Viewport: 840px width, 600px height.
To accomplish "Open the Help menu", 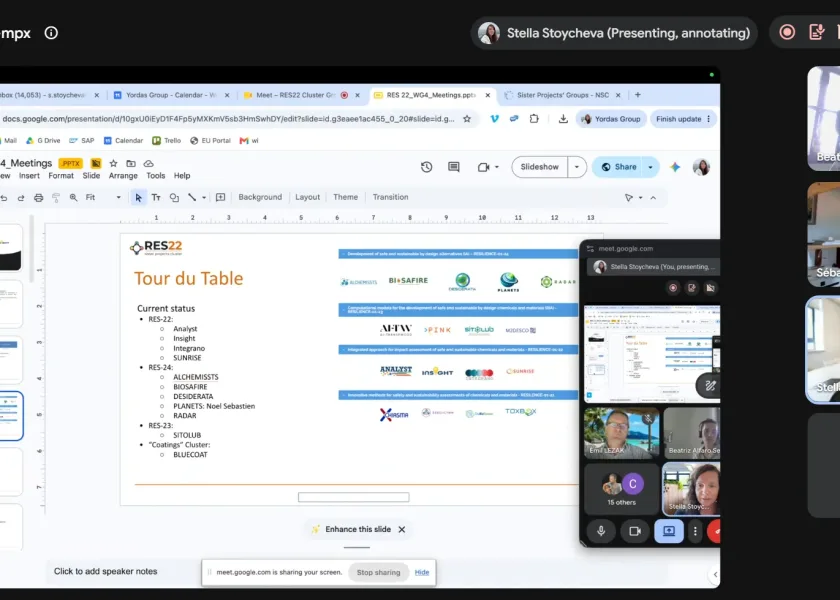I will pyautogui.click(x=182, y=176).
